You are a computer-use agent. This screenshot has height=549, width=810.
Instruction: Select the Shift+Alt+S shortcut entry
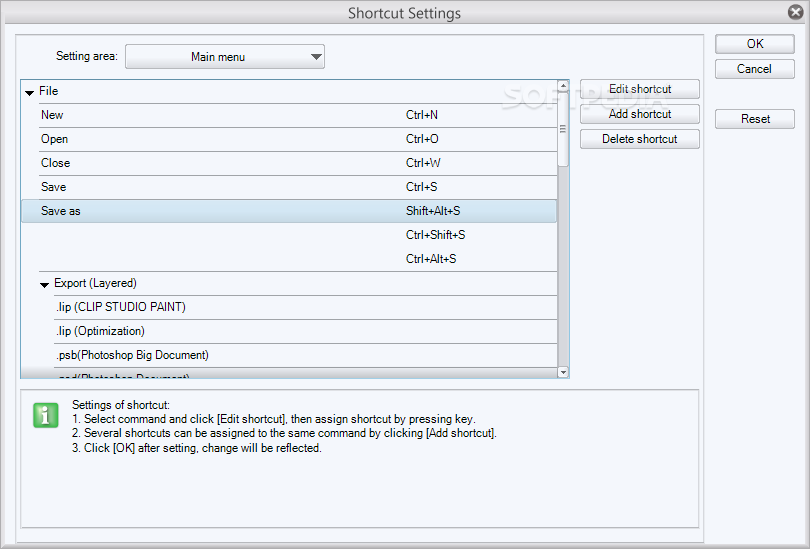tap(433, 211)
